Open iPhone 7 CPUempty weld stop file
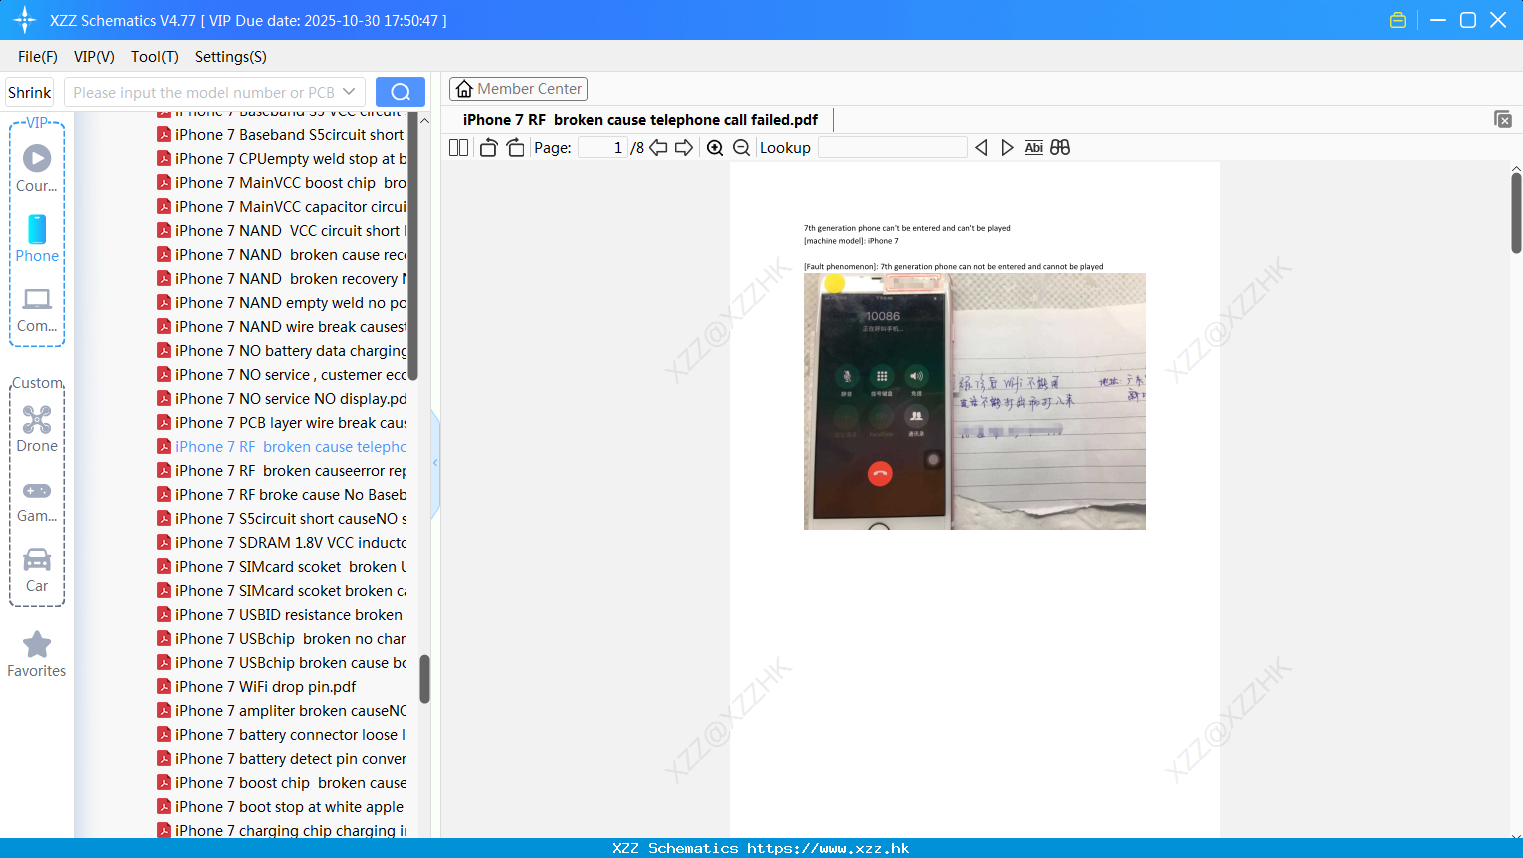This screenshot has width=1523, height=858. (281, 159)
